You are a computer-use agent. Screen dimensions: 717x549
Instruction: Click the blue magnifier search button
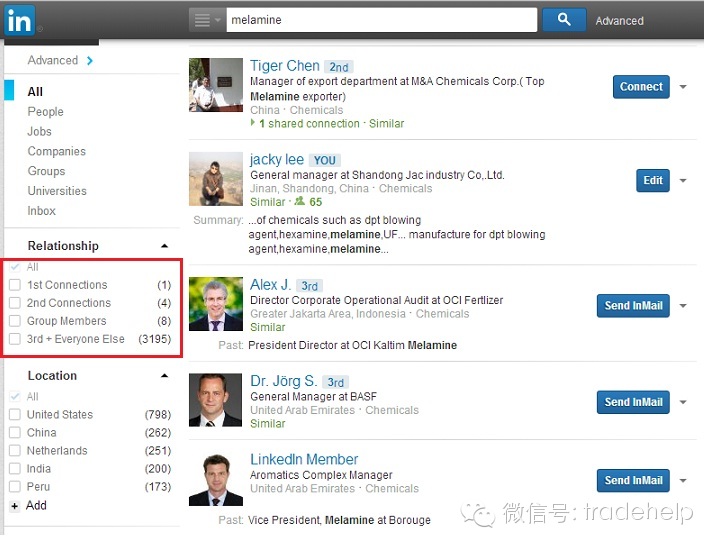pos(564,20)
